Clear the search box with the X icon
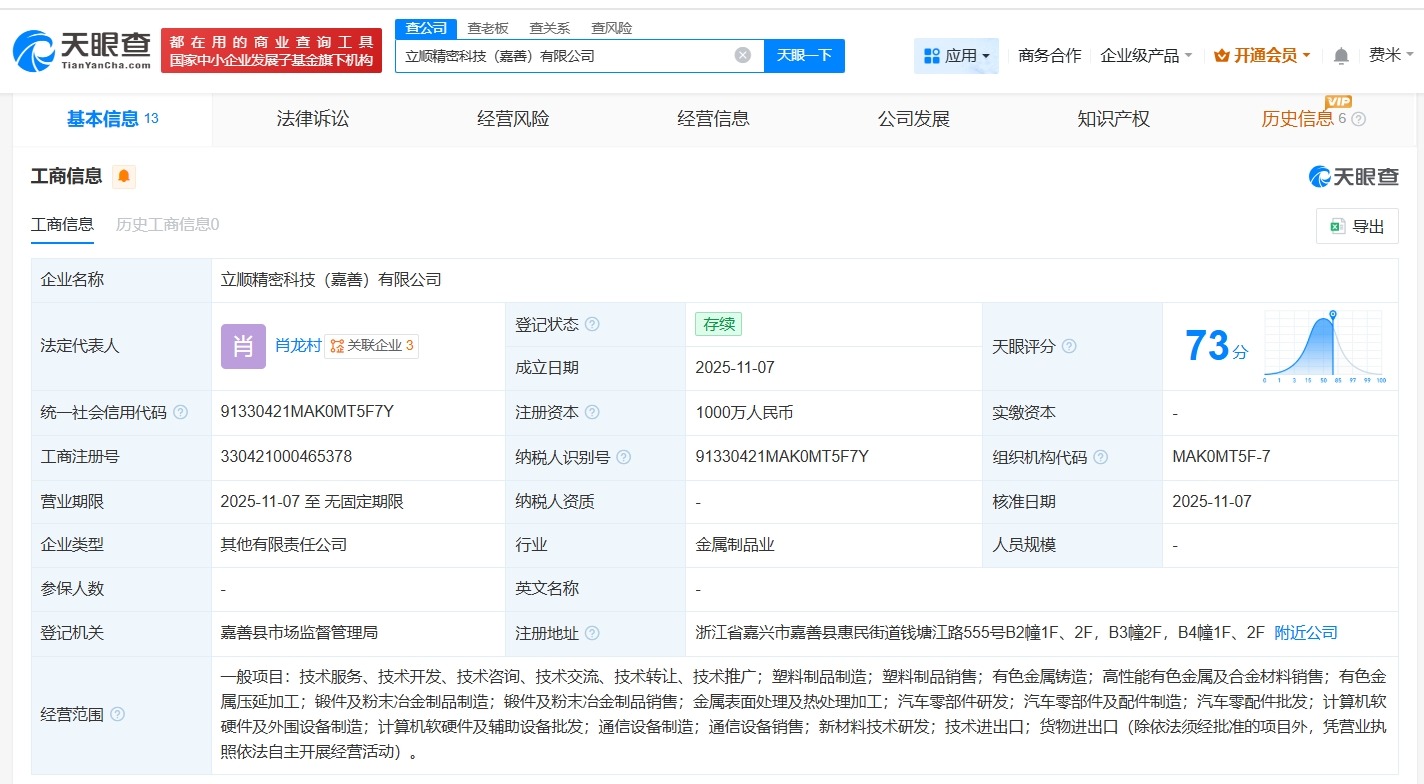Viewport: 1424px width, 784px height. 742,56
